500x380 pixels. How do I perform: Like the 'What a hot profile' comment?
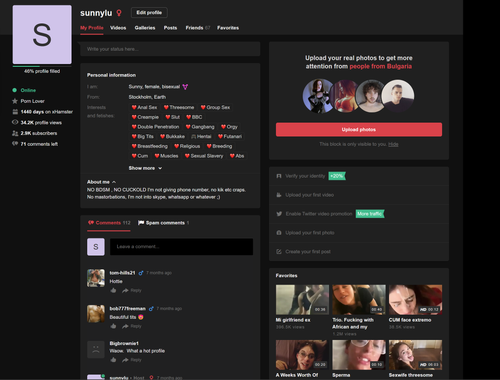[x=113, y=360]
